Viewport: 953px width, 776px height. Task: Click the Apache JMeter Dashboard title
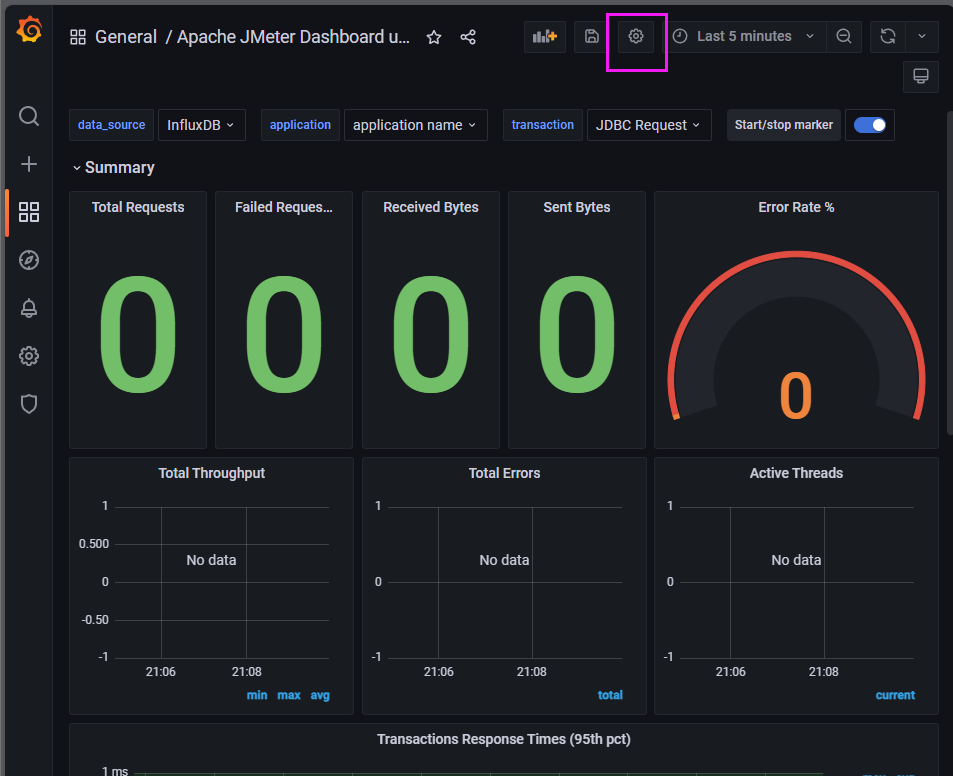coord(294,37)
